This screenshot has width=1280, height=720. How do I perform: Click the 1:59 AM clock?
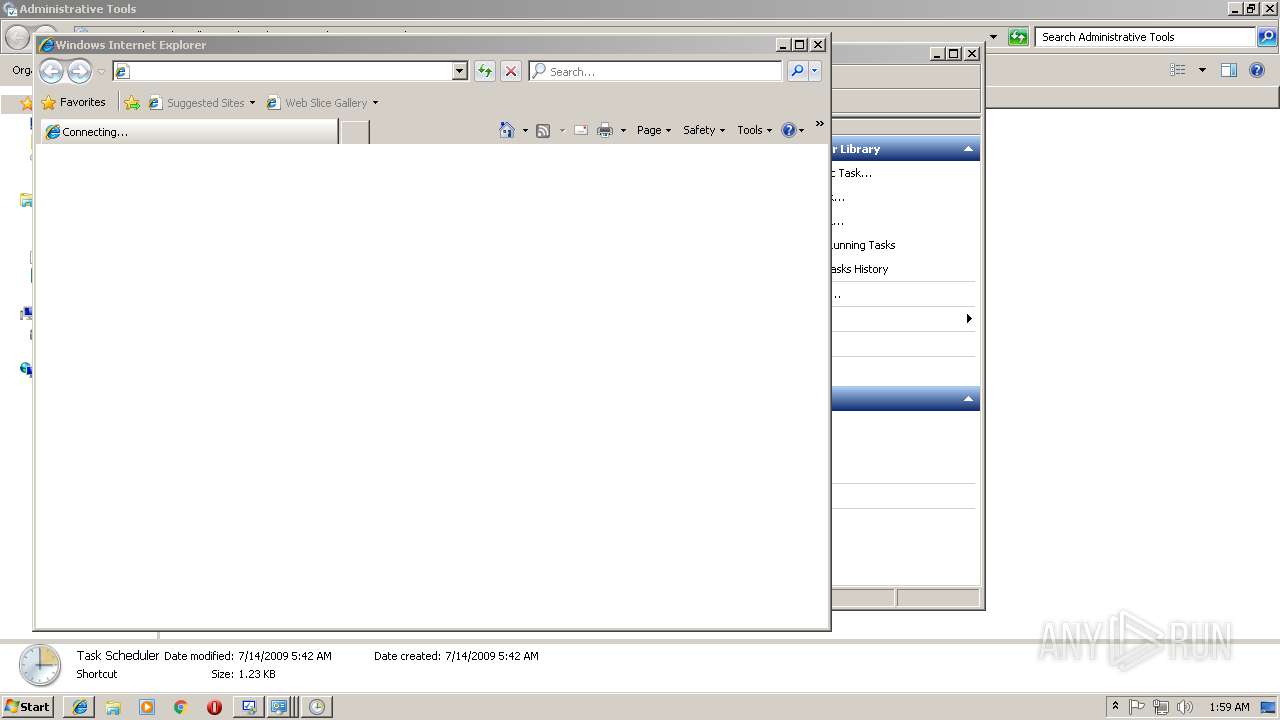pos(1229,706)
